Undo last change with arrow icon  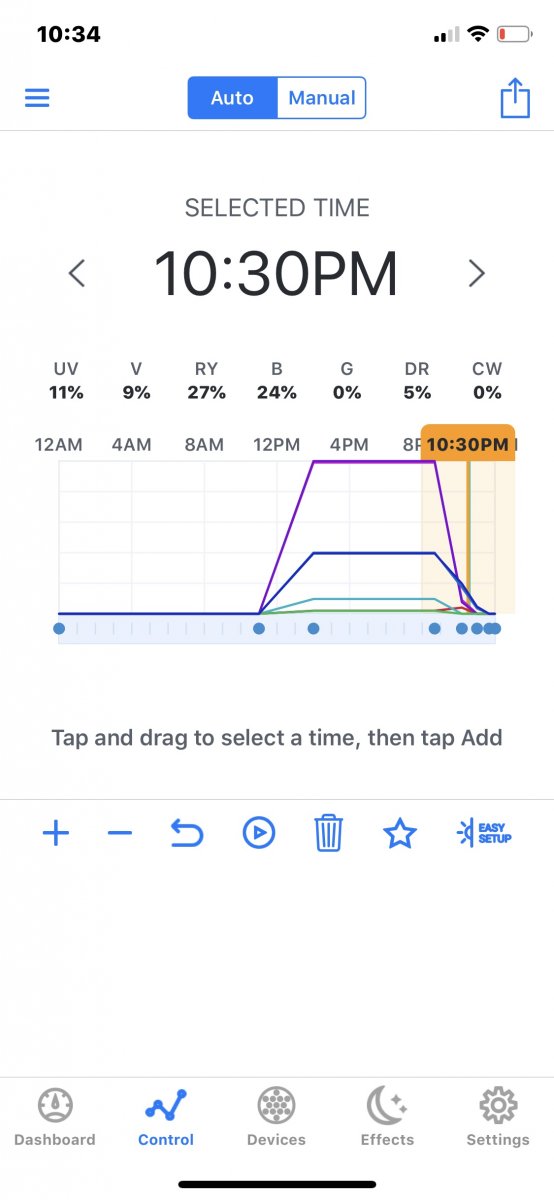(186, 832)
